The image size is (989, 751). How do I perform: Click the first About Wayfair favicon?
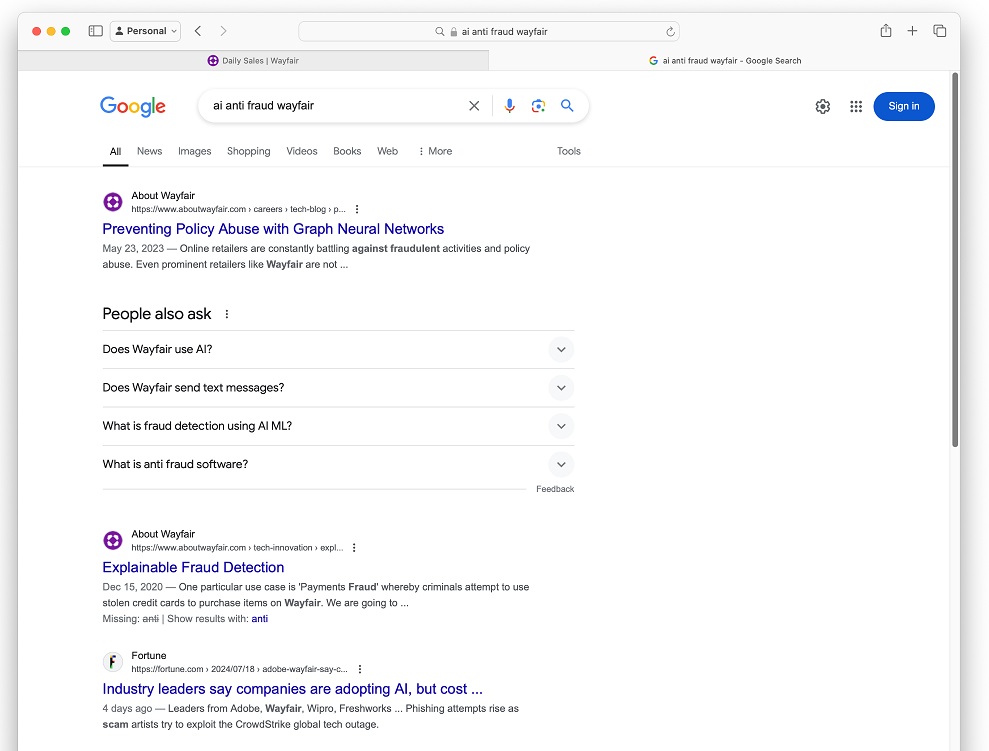pos(113,202)
